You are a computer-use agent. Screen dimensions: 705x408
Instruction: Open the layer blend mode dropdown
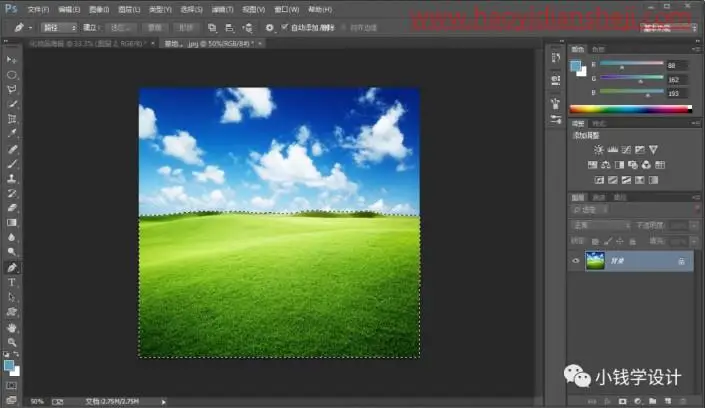point(601,225)
